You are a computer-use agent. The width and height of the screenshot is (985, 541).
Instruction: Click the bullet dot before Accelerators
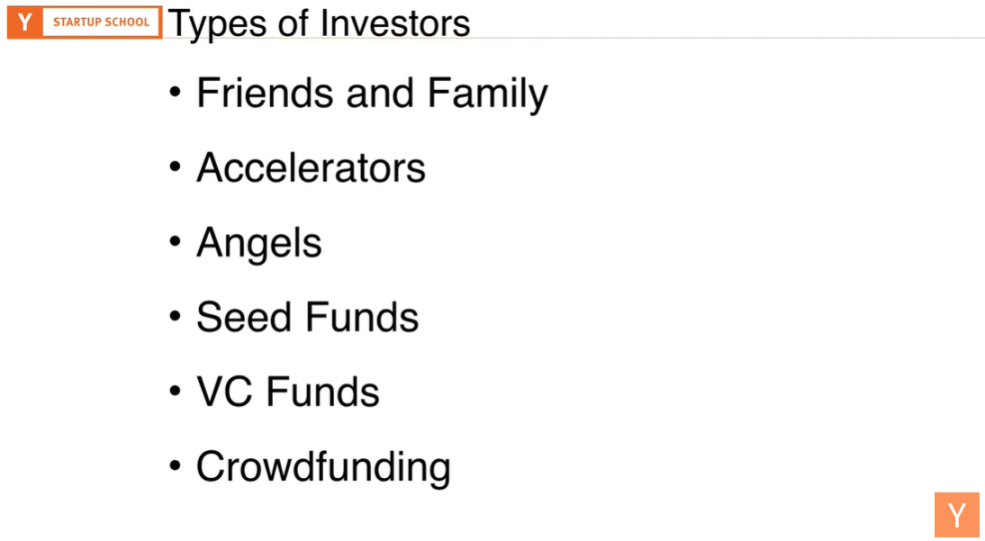[x=175, y=167]
